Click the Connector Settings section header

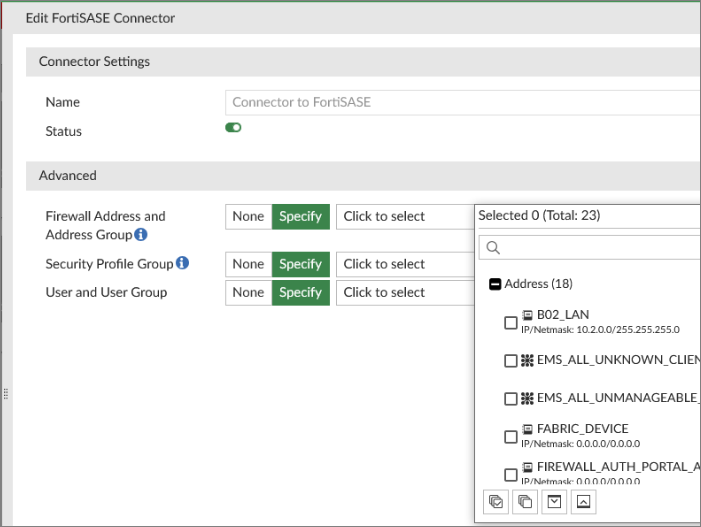pyautogui.click(x=363, y=62)
